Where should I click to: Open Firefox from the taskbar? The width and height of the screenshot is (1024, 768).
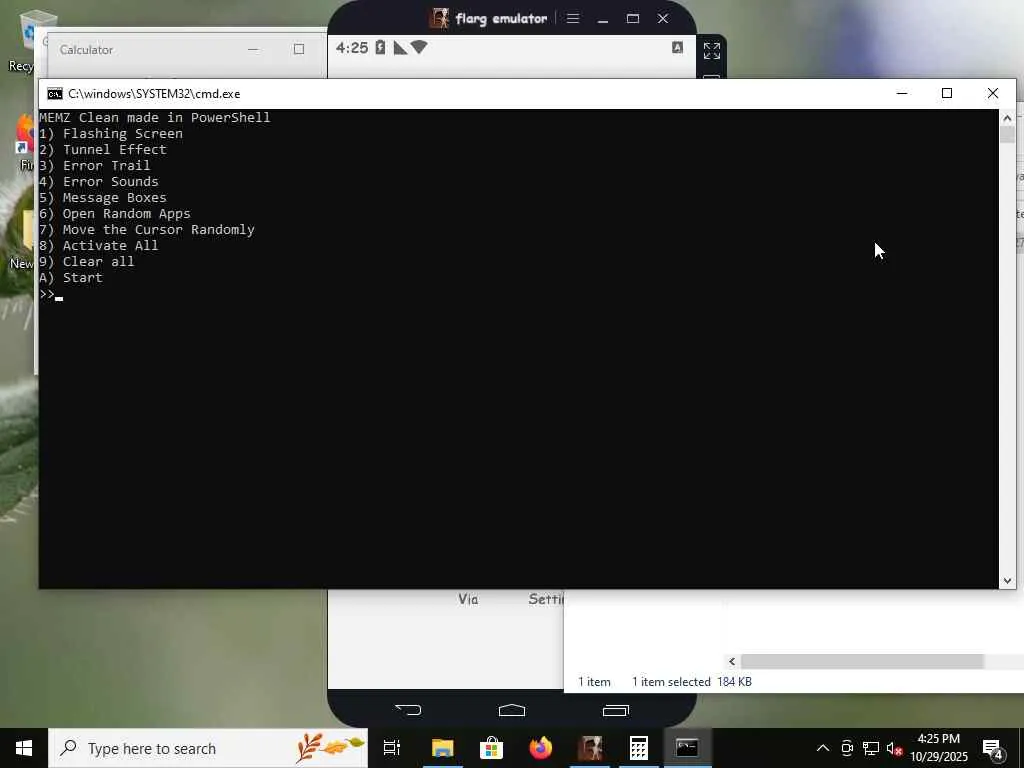(x=541, y=748)
